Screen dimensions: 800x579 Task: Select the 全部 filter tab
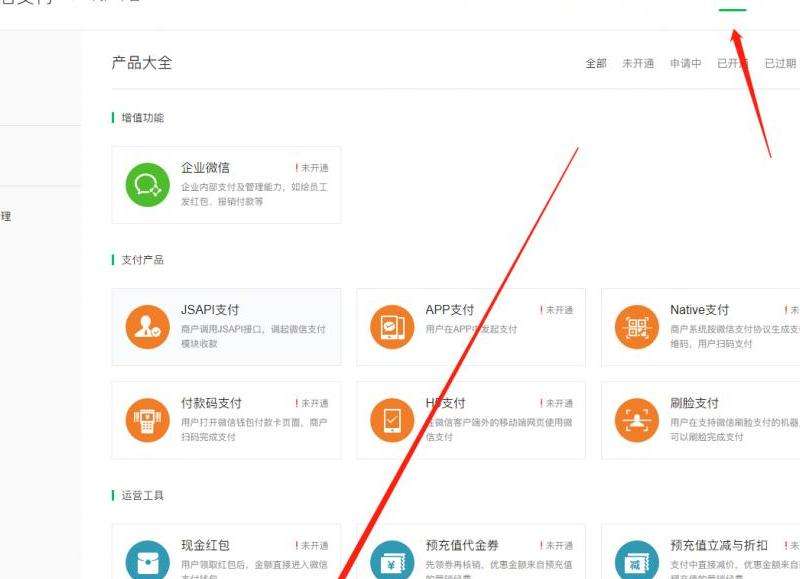pos(596,63)
